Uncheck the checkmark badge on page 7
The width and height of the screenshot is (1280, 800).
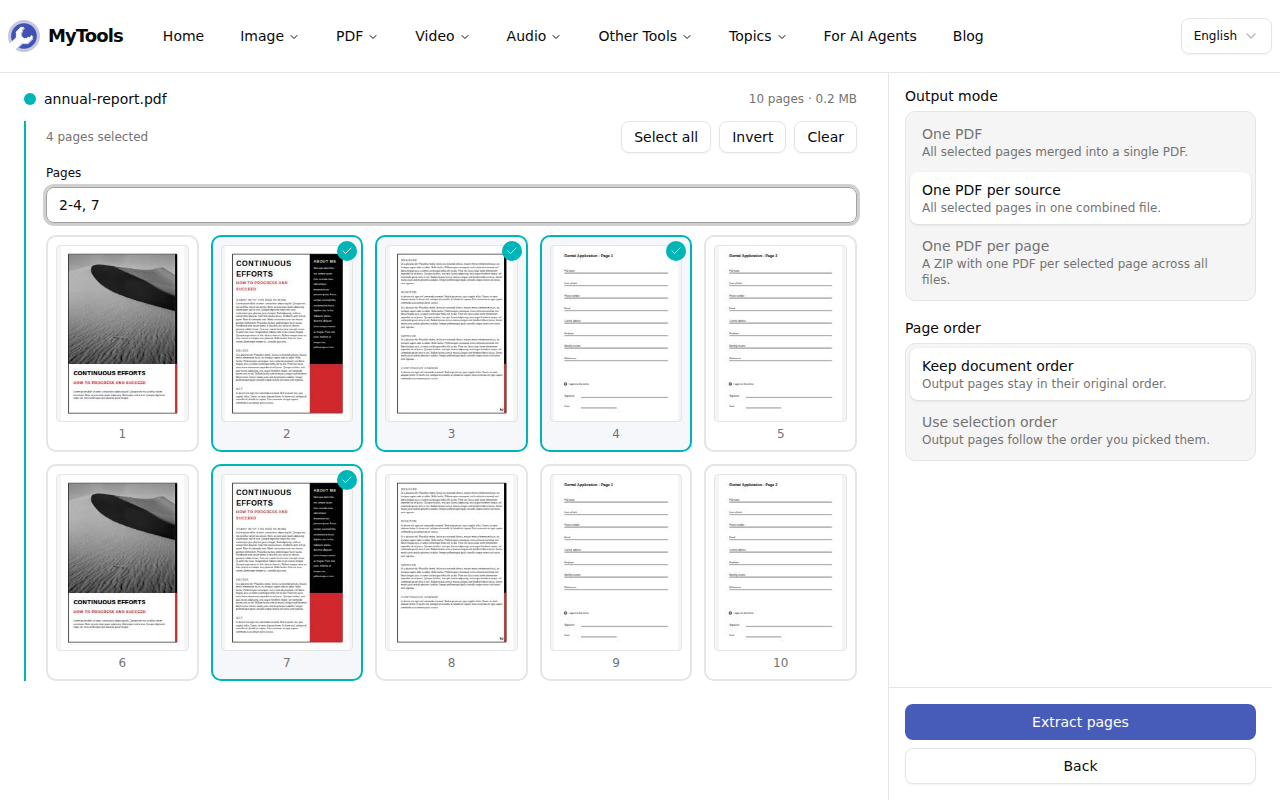(347, 480)
